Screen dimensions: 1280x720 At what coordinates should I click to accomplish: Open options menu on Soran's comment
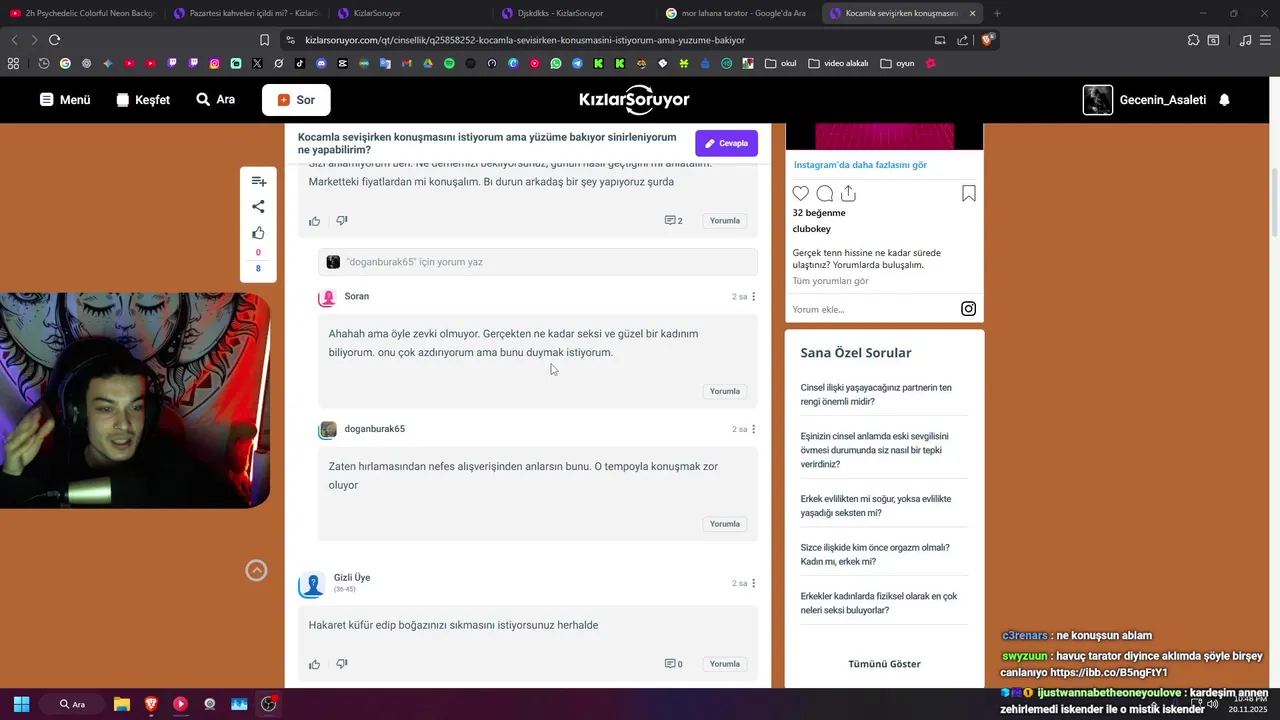(x=754, y=297)
